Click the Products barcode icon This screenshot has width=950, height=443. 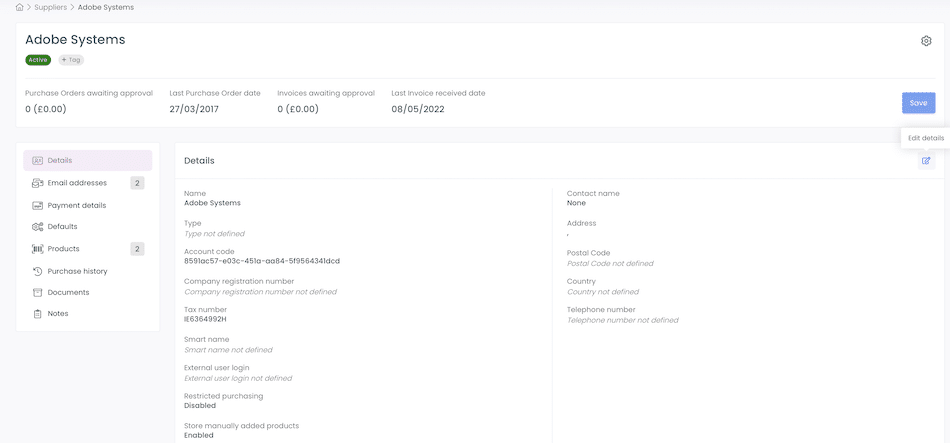tap(38, 249)
